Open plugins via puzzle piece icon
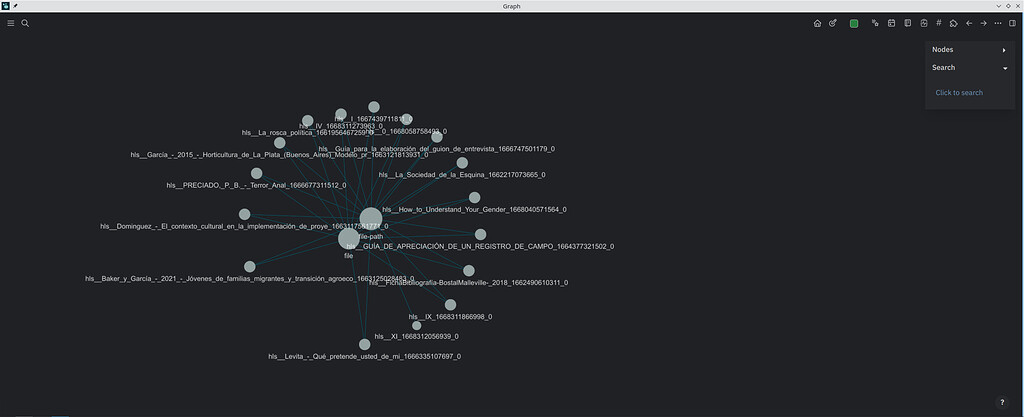Screen dimensions: 1024x417 click(953, 23)
